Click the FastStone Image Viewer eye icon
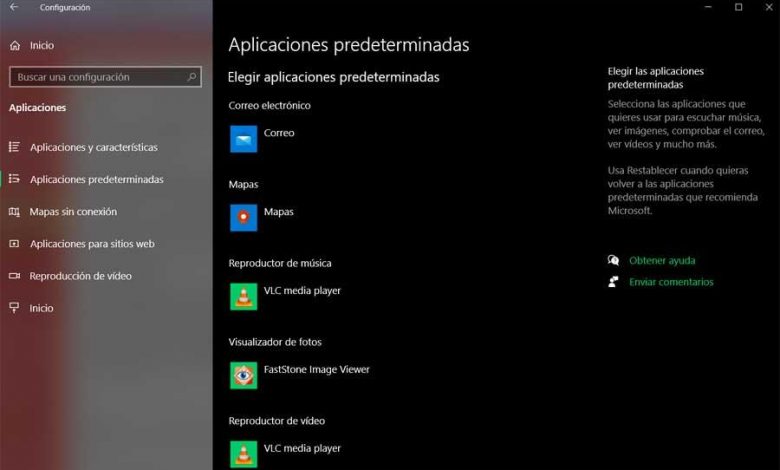780x470 pixels. pos(244,376)
